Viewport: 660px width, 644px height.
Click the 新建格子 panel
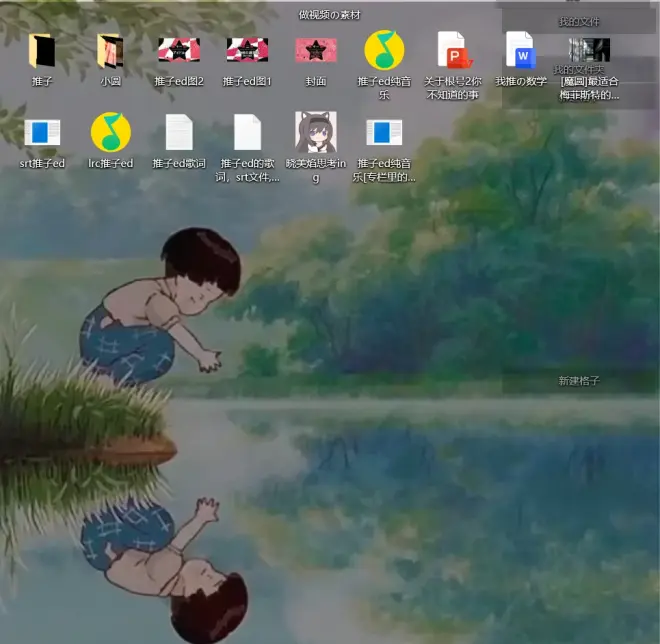pos(579,381)
